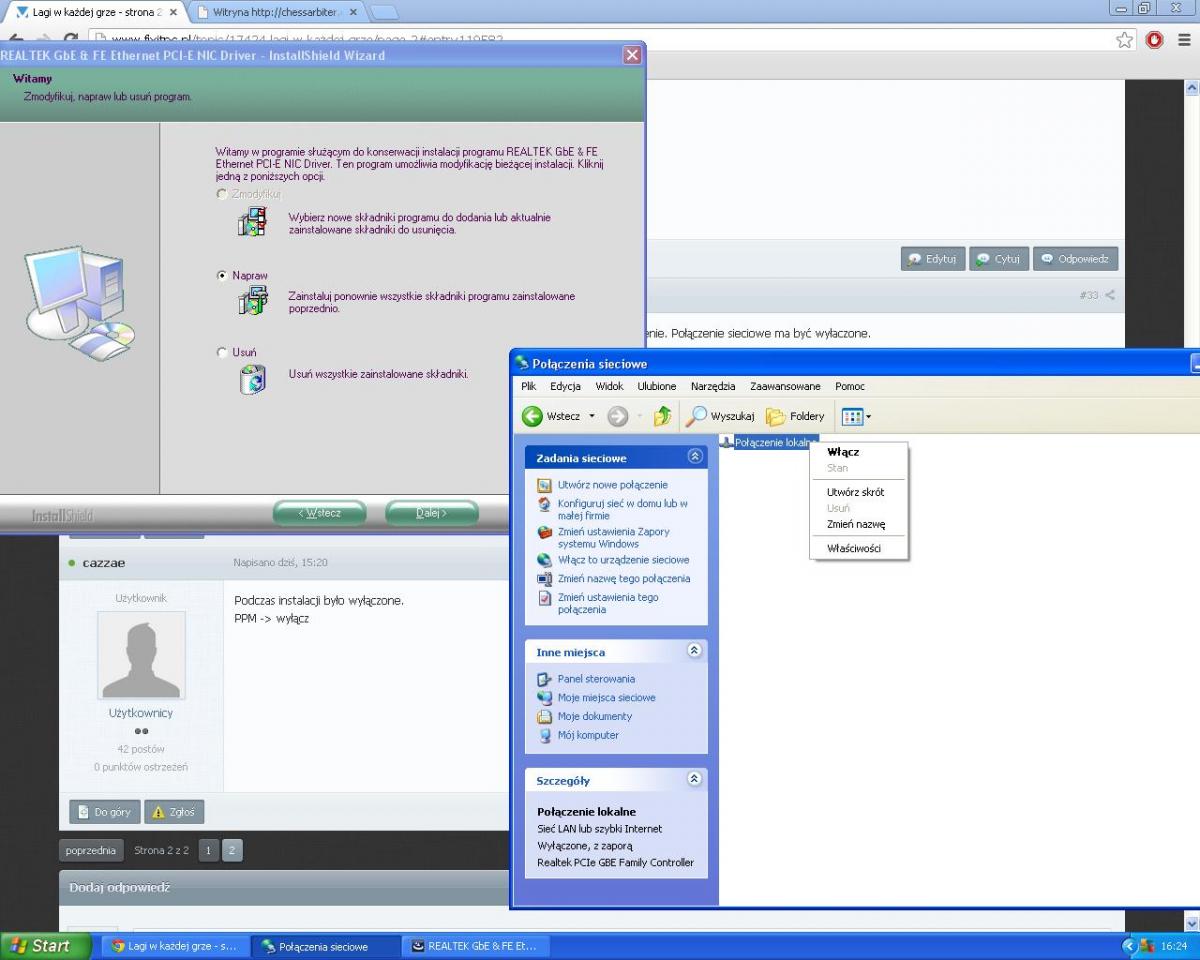Click the green Wstecz back arrow in Połączenia sieciowe
This screenshot has height=960, width=1200.
(x=533, y=416)
